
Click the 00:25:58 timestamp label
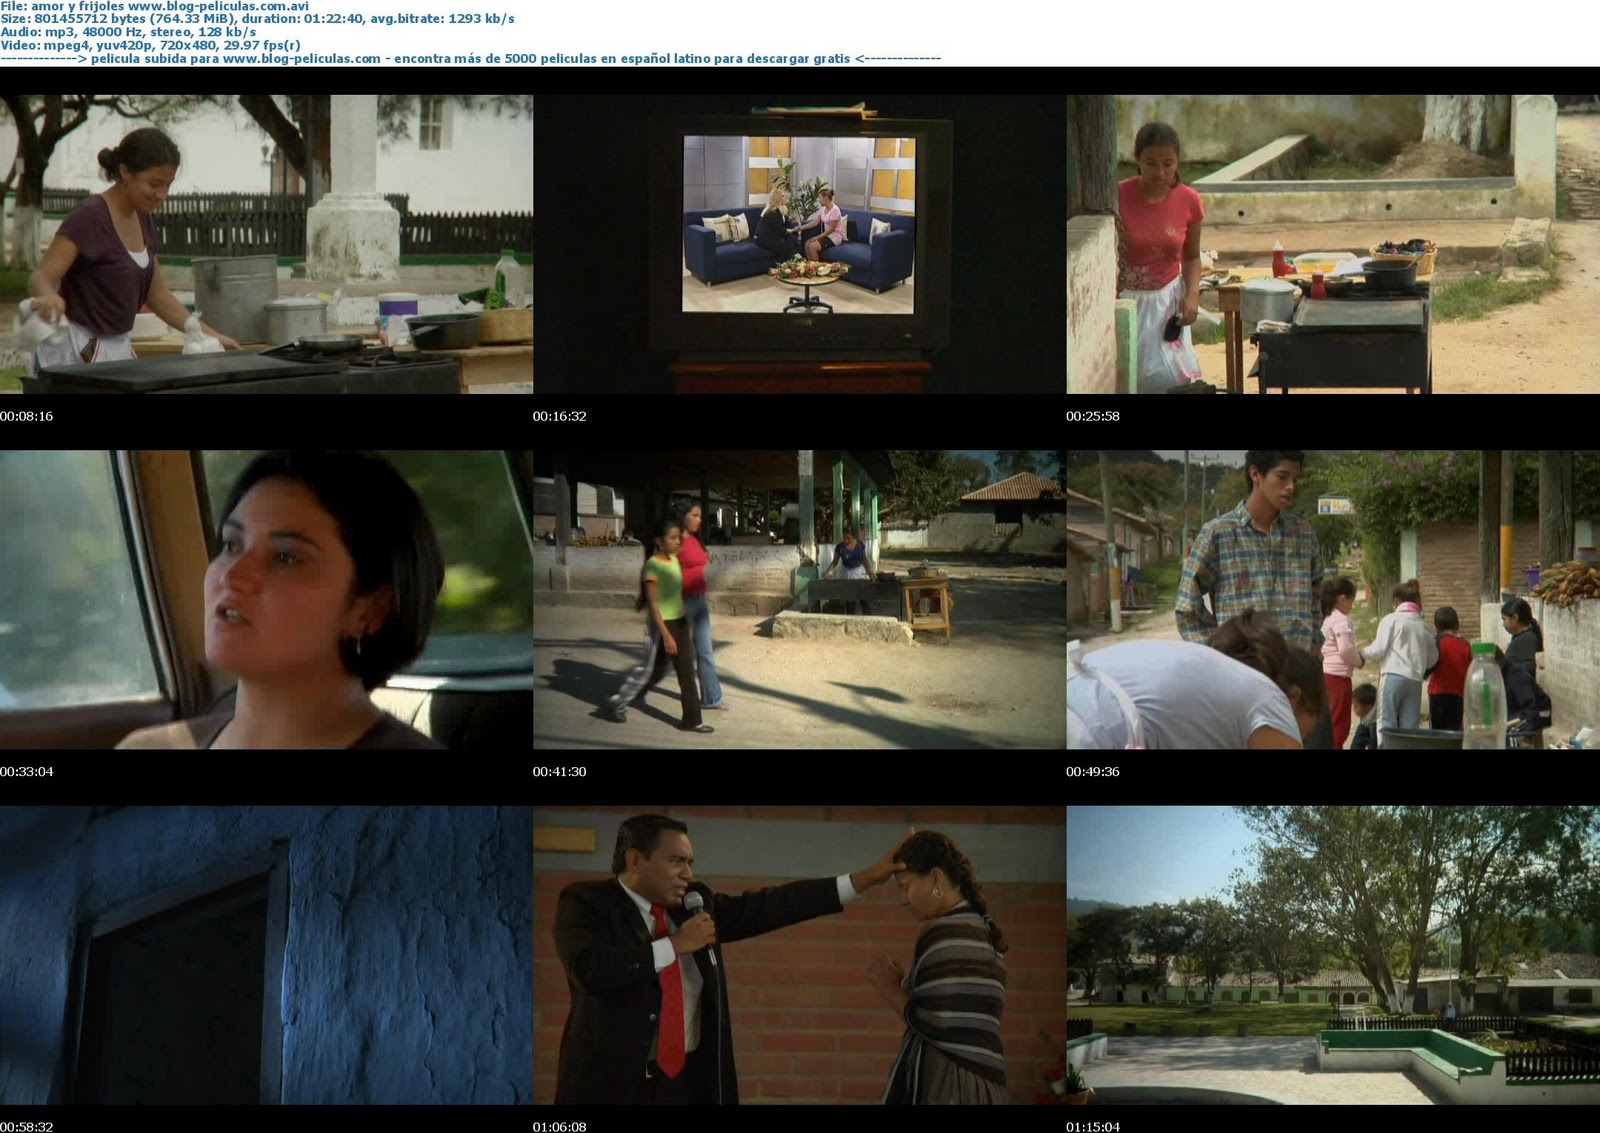1093,416
